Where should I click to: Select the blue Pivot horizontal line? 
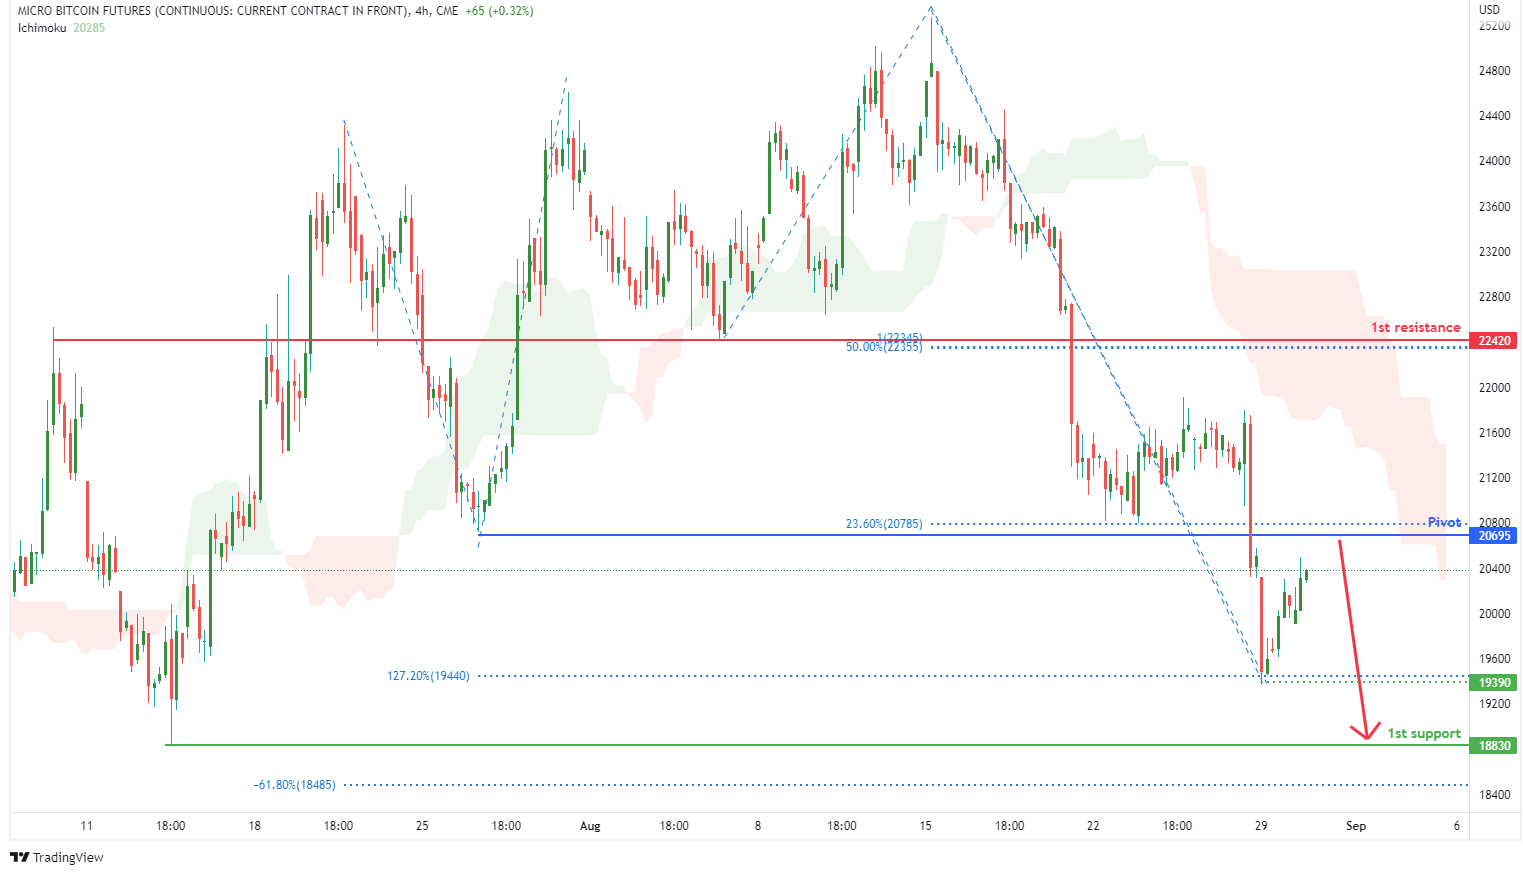point(973,535)
